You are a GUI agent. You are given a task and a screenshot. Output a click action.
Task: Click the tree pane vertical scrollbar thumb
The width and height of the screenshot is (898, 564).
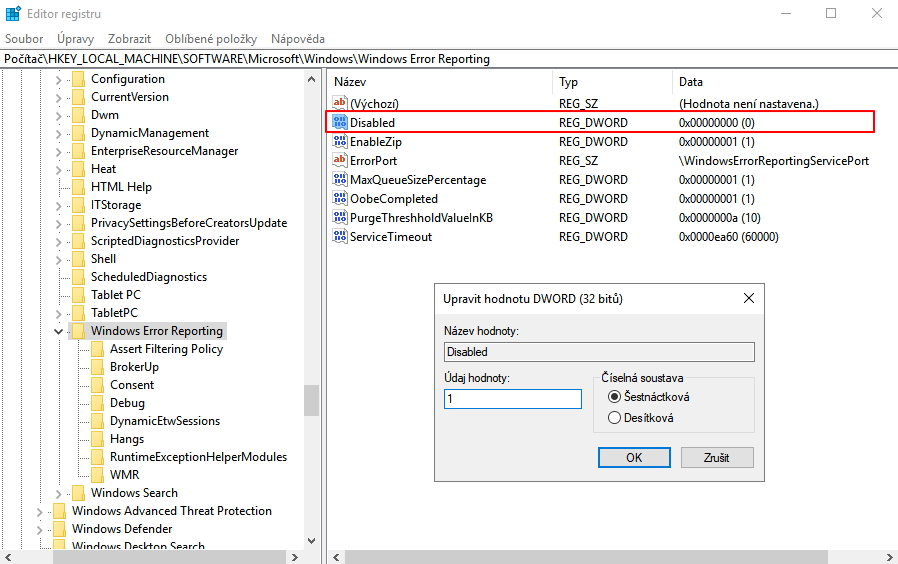coord(312,400)
